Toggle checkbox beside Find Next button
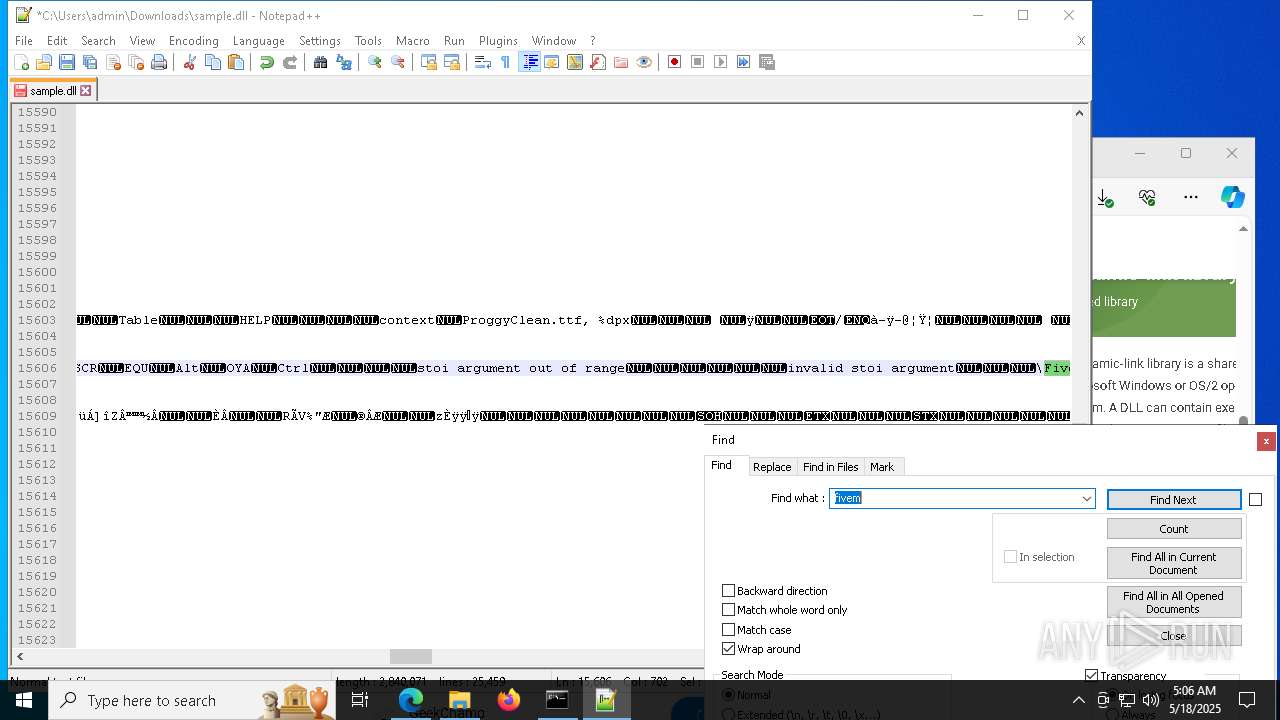The height and width of the screenshot is (720, 1280). click(1256, 500)
